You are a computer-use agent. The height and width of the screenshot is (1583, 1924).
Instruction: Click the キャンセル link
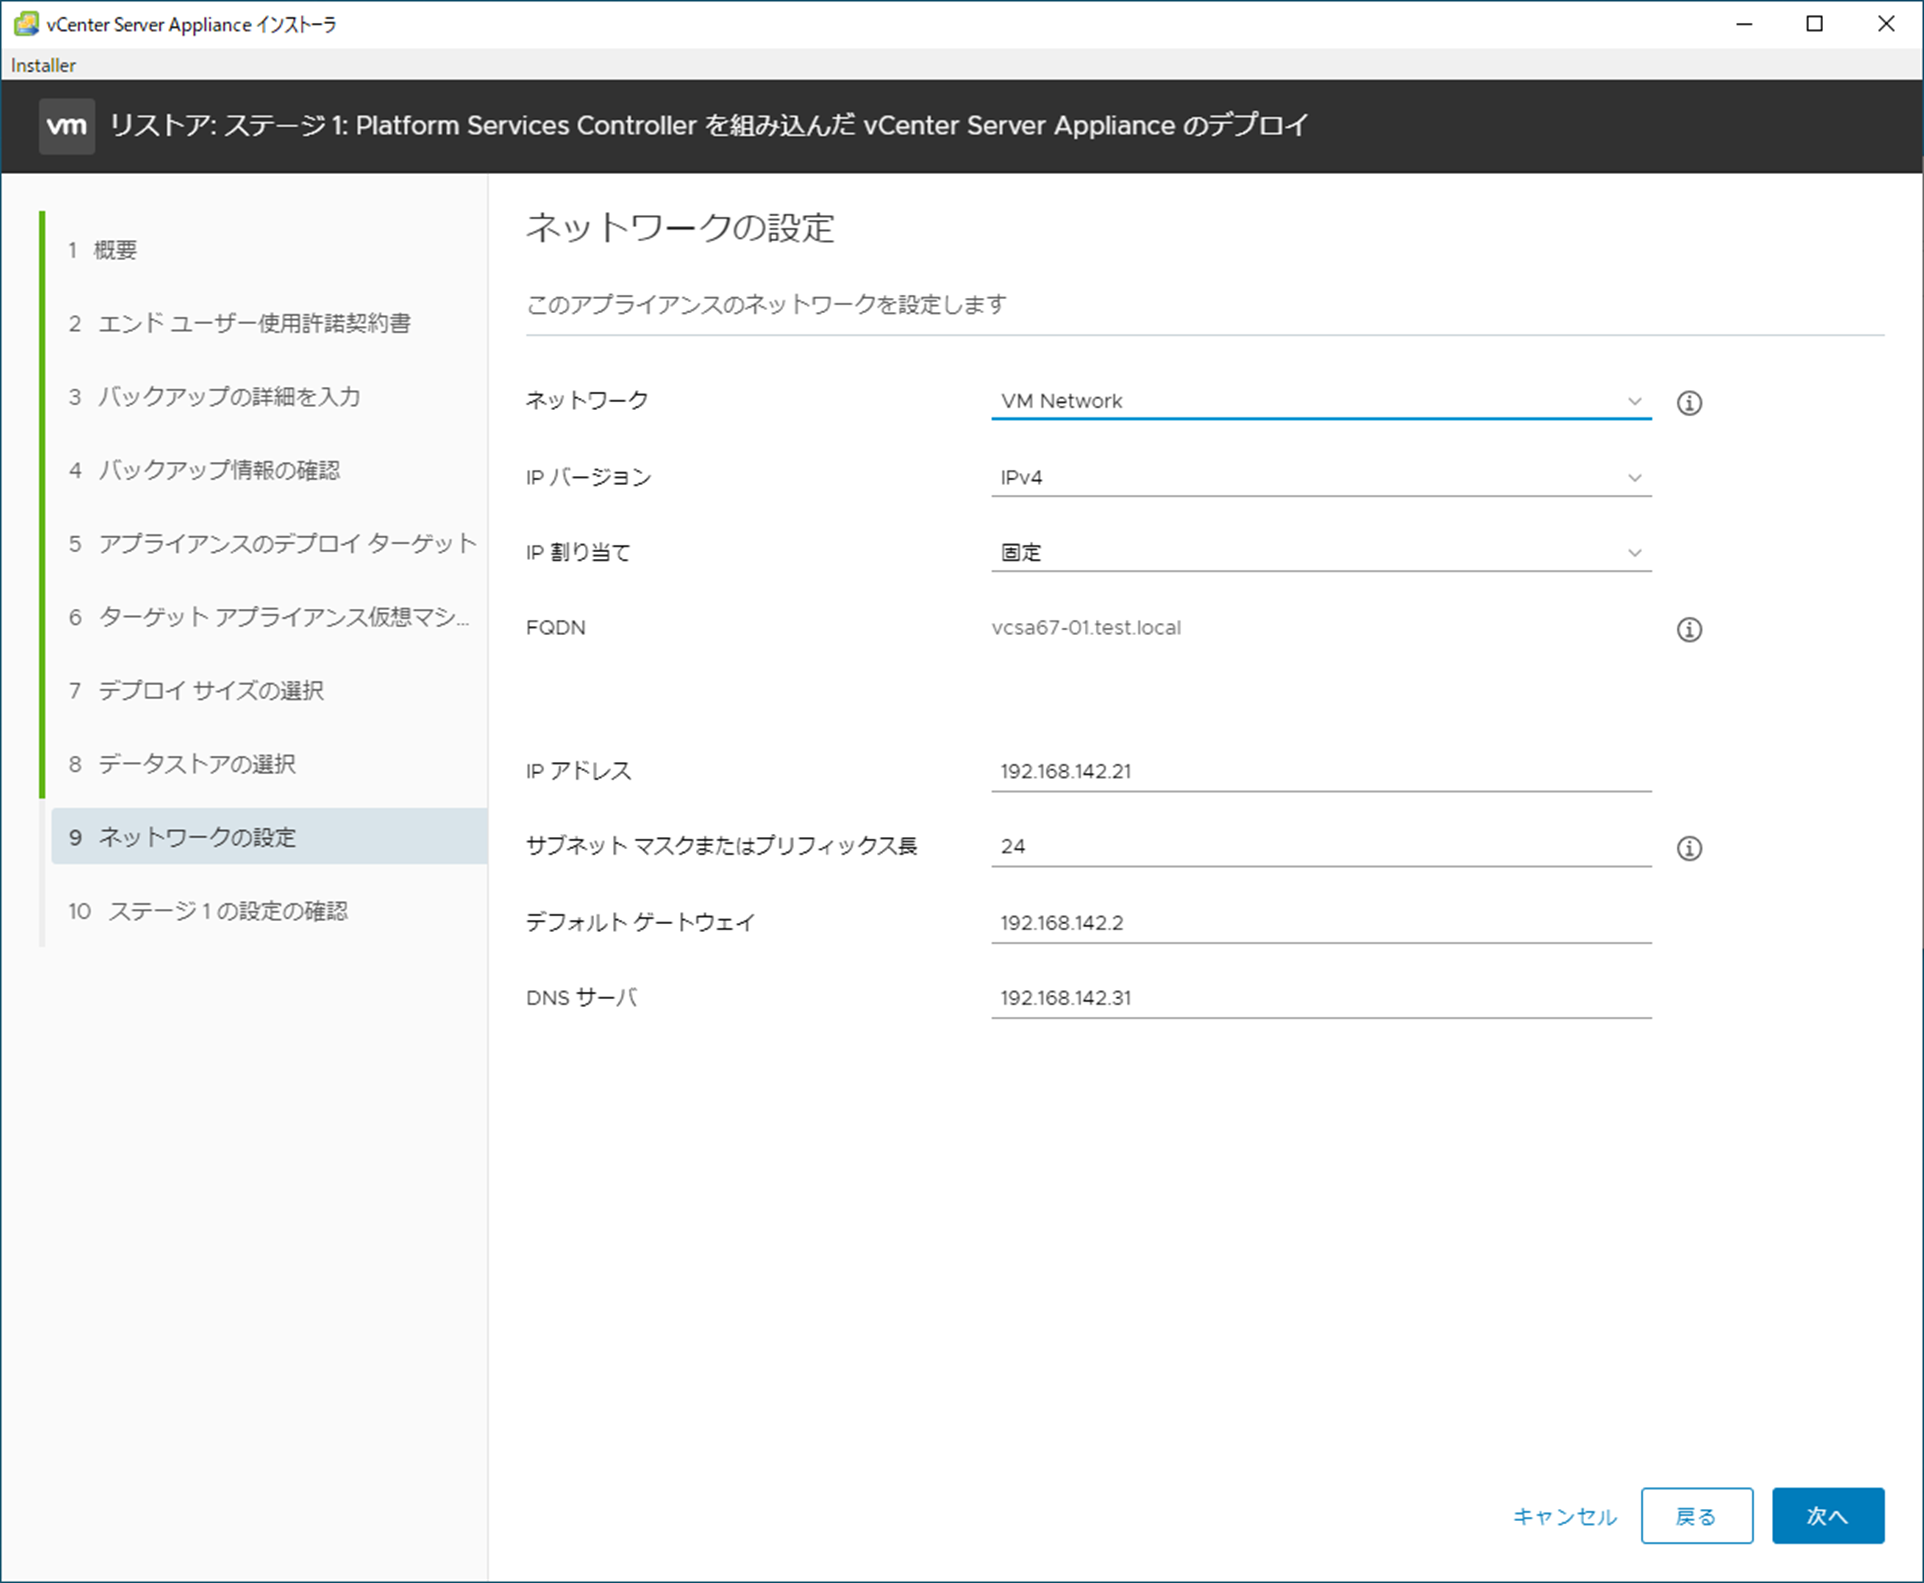[x=1564, y=1516]
